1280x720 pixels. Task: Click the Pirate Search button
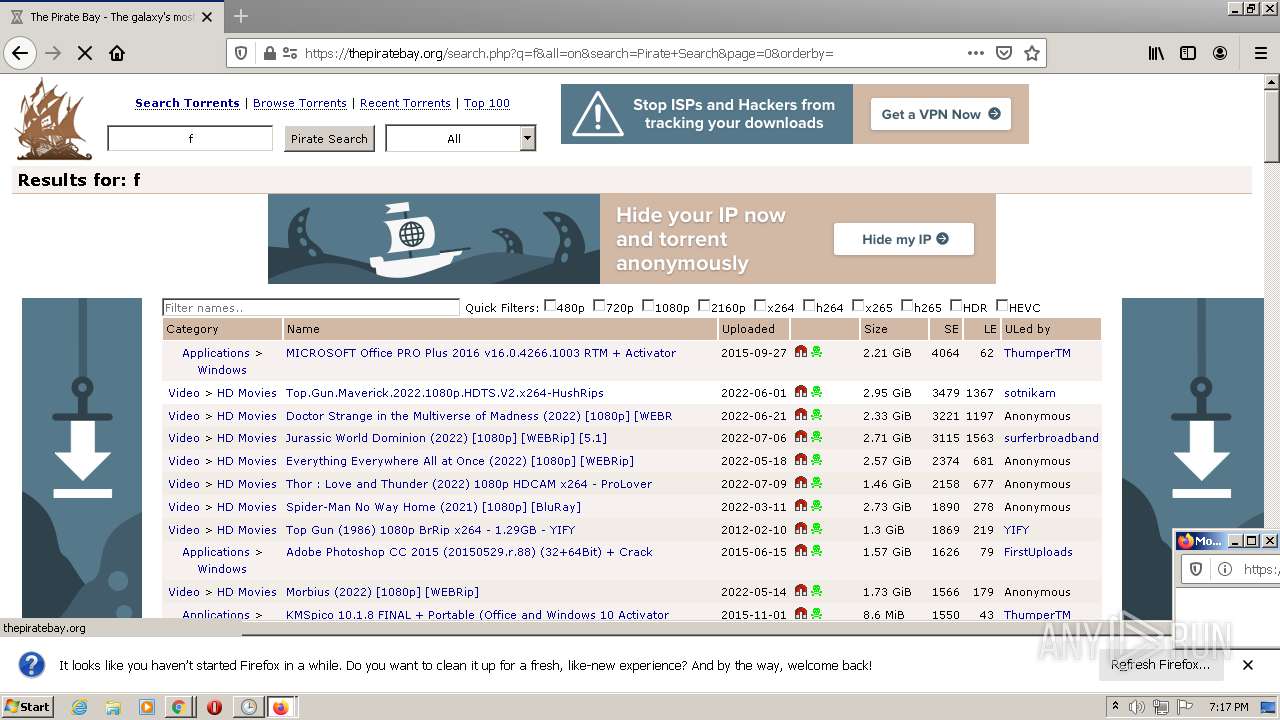coord(329,139)
